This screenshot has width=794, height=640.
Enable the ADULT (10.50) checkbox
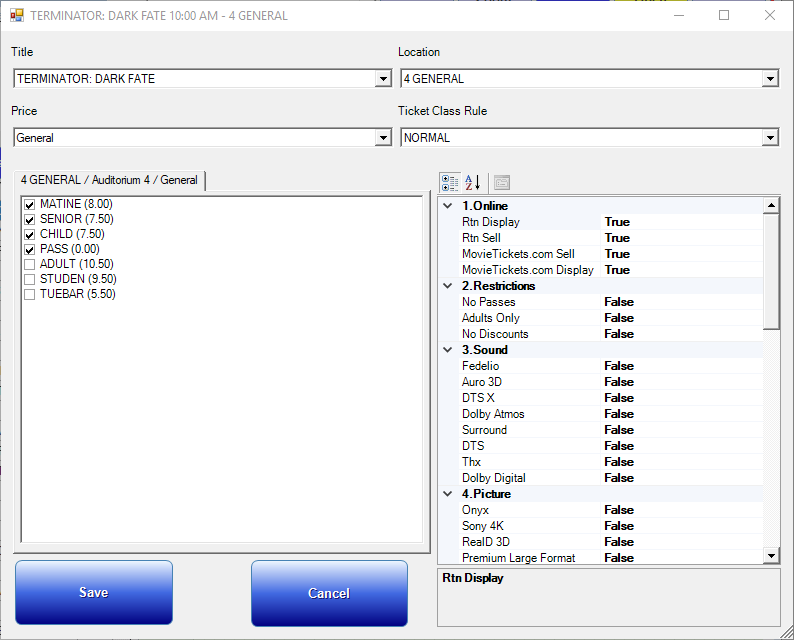pos(29,264)
